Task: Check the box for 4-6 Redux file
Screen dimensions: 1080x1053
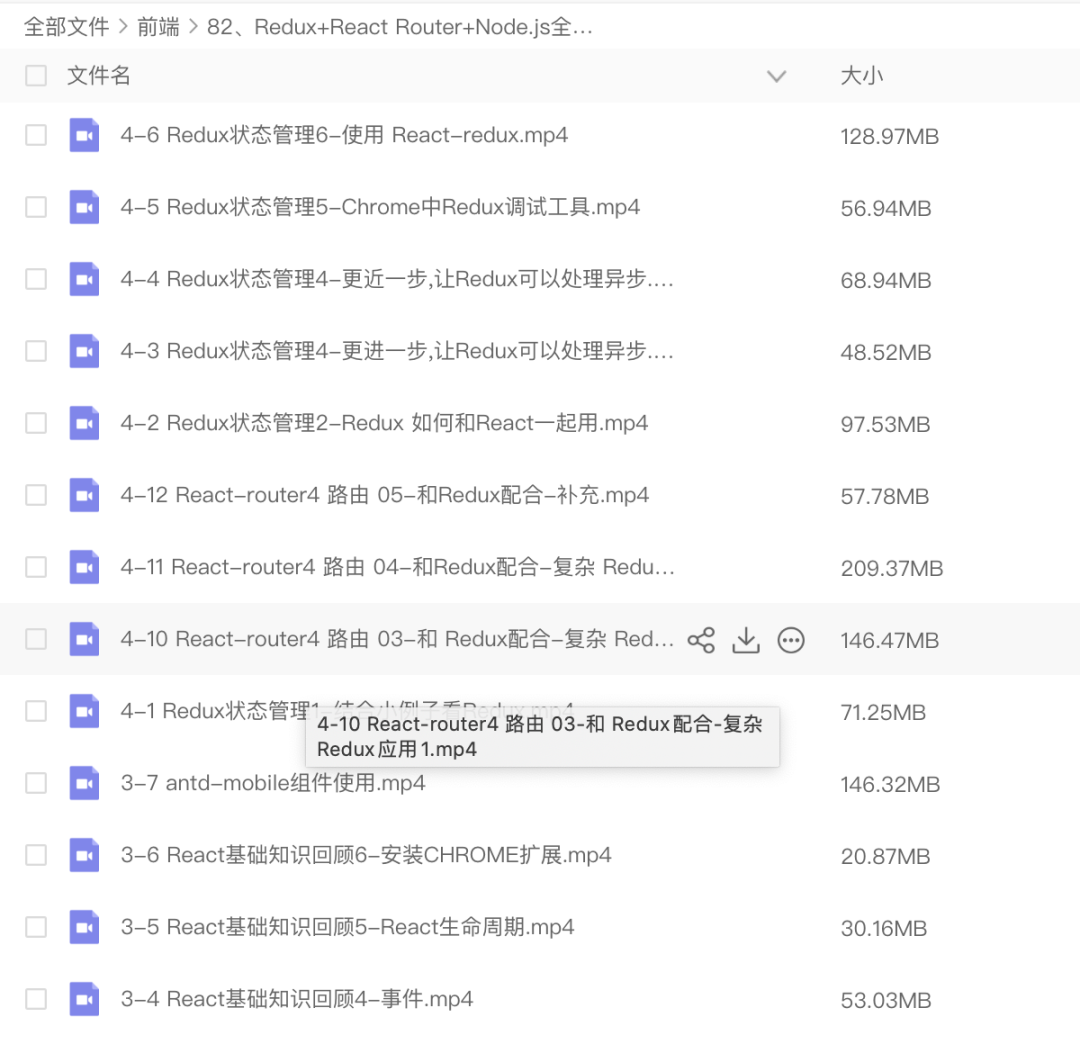Action: click(36, 135)
